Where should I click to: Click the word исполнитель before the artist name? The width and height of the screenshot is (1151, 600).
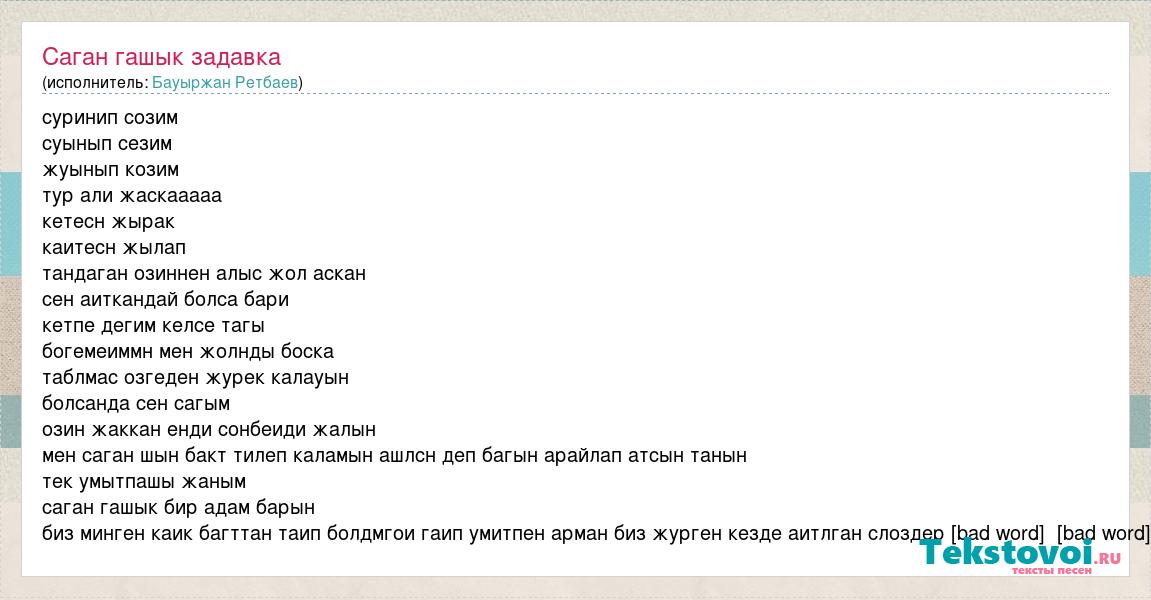(95, 83)
